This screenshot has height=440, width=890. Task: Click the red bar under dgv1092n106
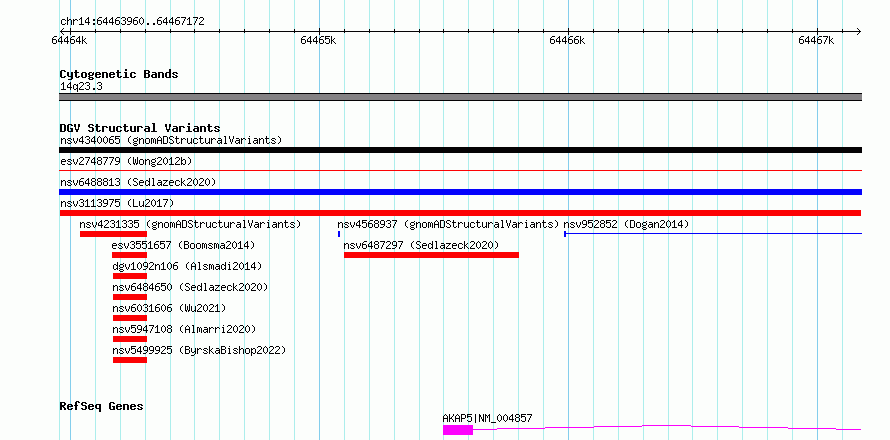(130, 276)
